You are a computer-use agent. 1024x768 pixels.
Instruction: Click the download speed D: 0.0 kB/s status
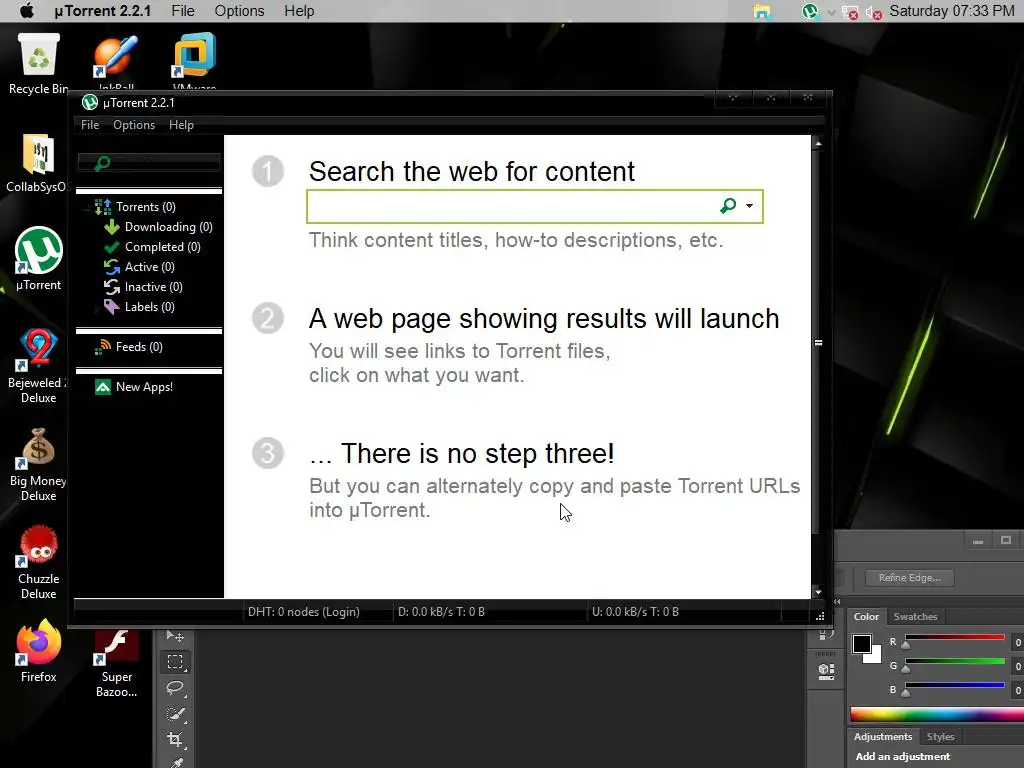[441, 612]
